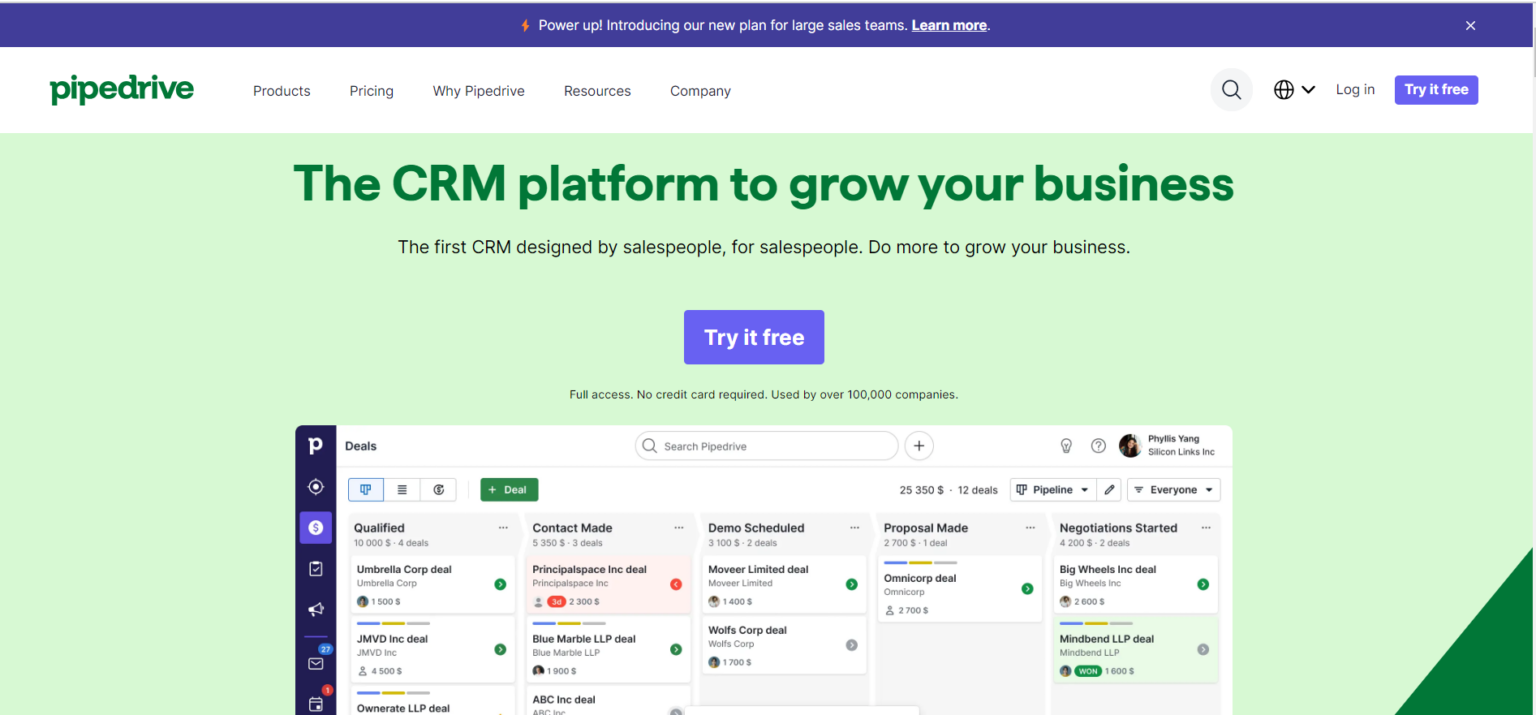Click the Deals dollar icon in the sidebar
This screenshot has height=715, width=1536.
316,527
